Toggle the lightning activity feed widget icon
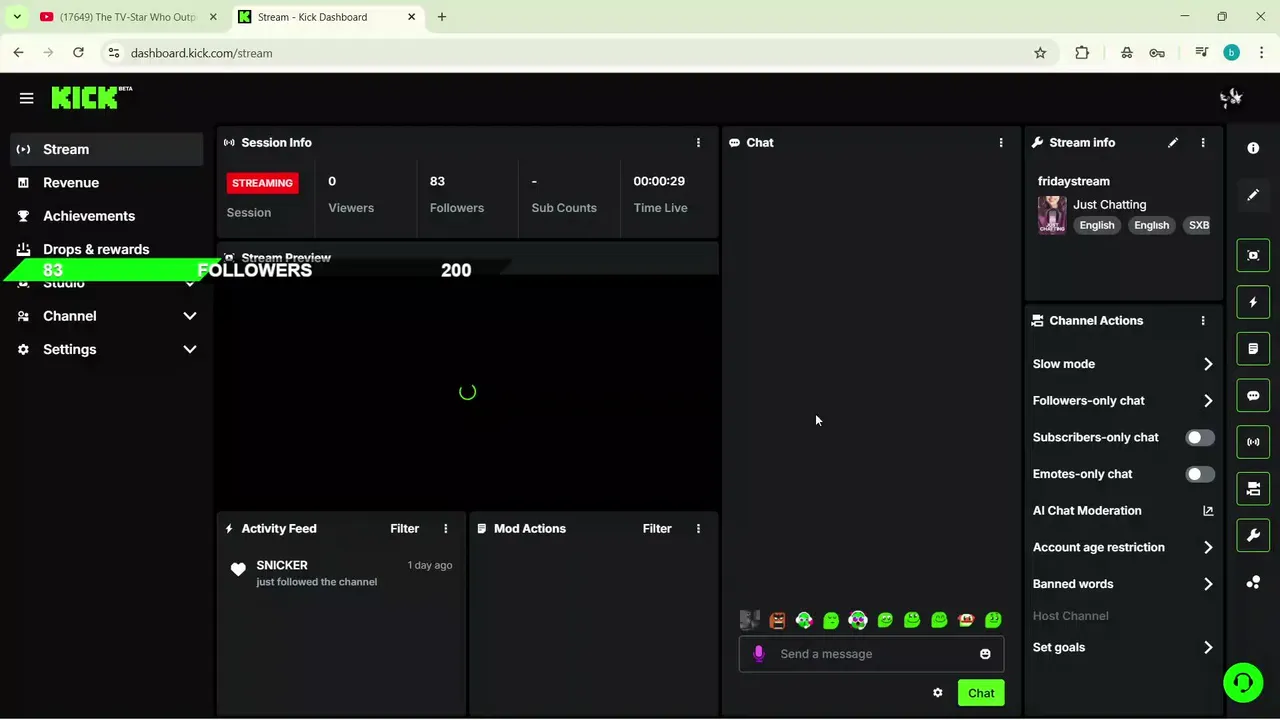This screenshot has height=720, width=1280. pos(1253,302)
